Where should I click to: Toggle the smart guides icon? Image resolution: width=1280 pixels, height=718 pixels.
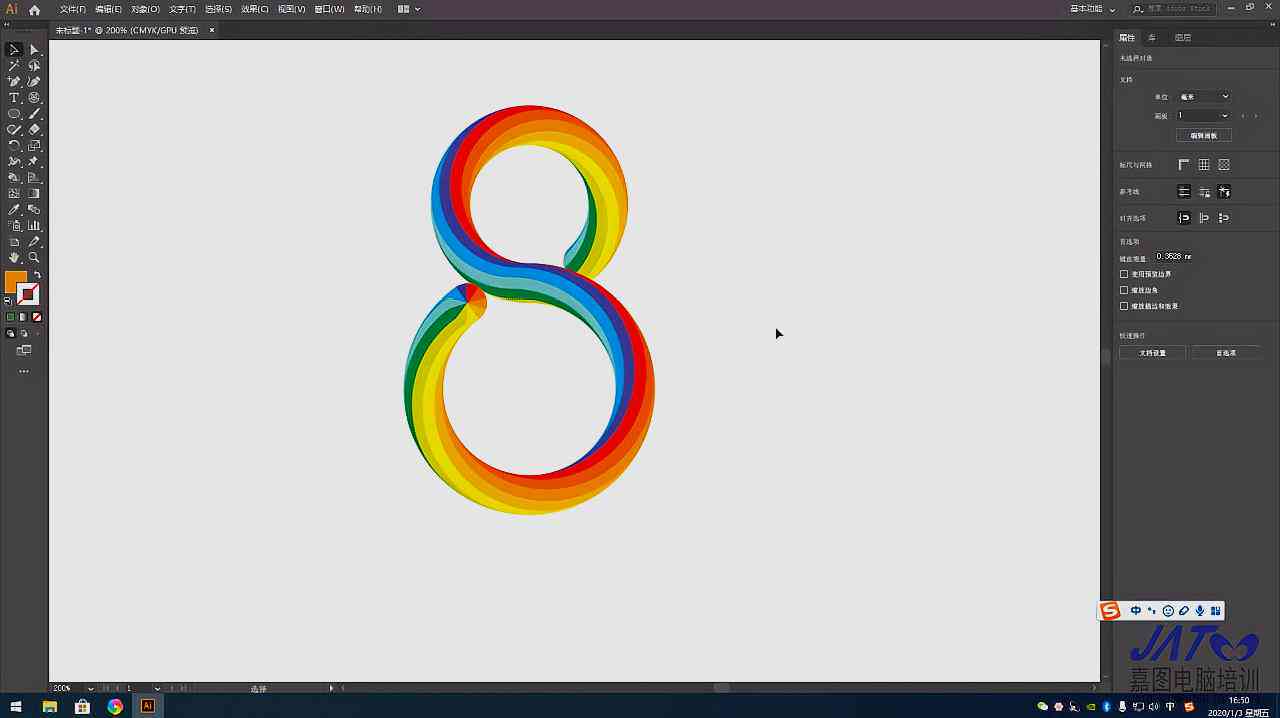[1224, 192]
